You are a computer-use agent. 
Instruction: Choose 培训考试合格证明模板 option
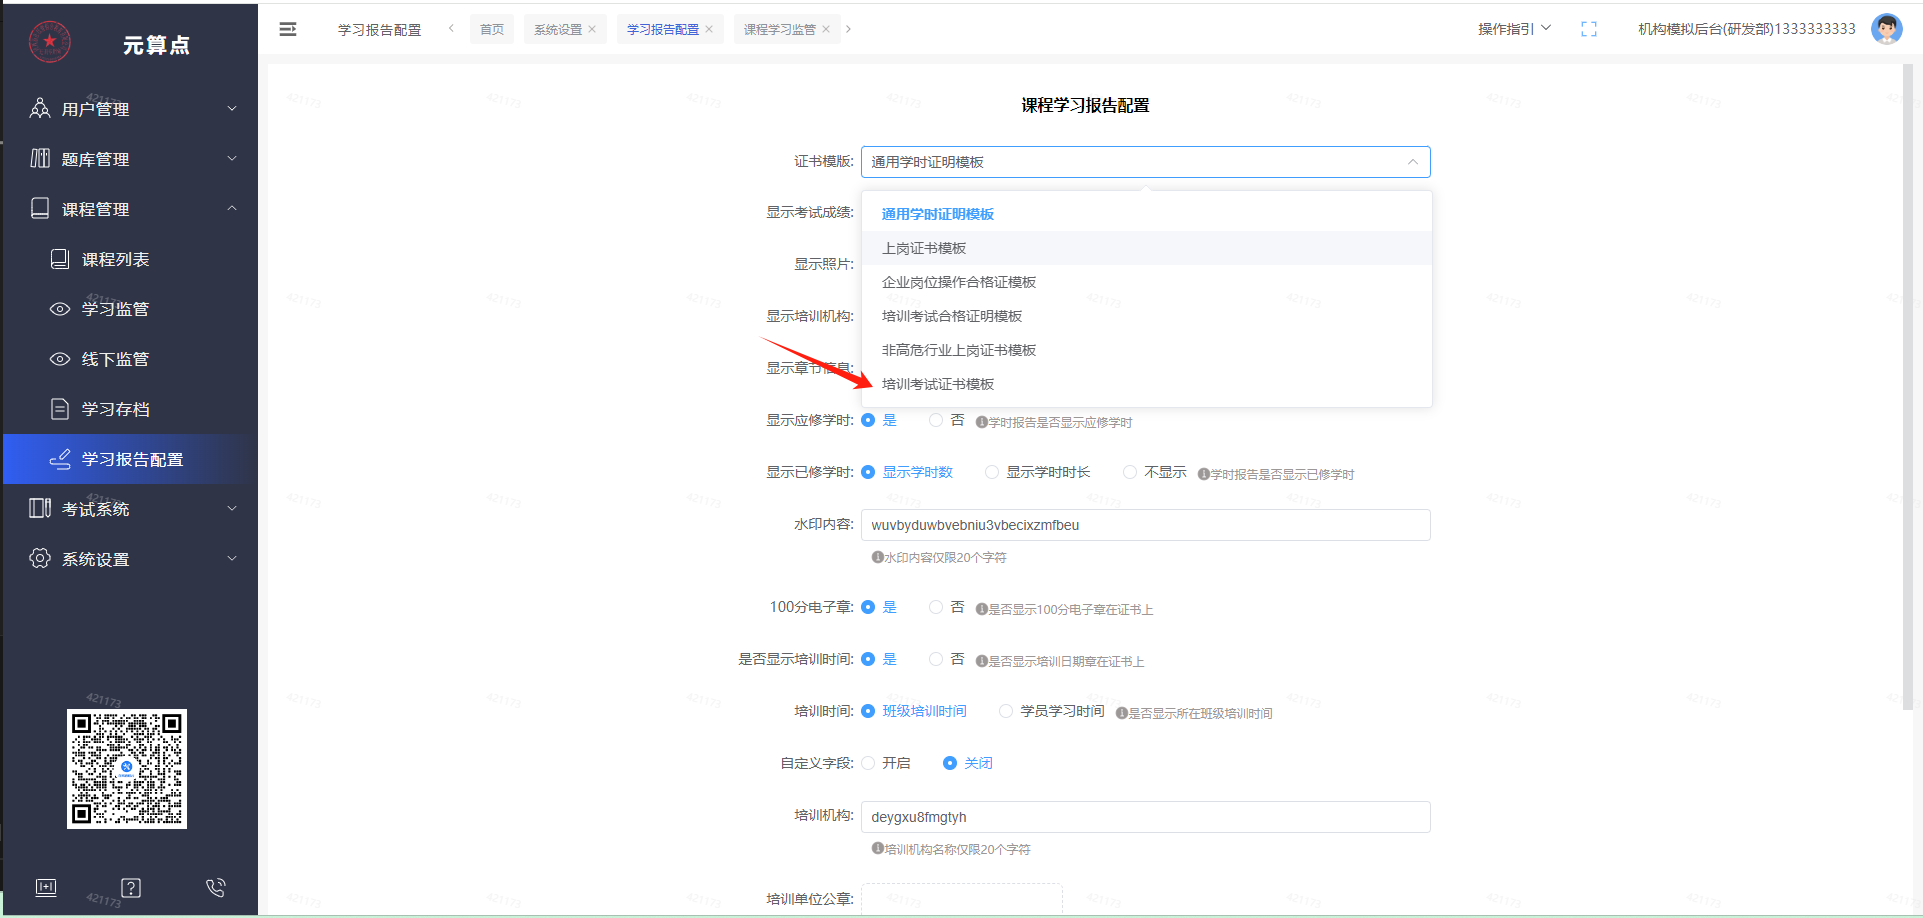tap(1146, 316)
